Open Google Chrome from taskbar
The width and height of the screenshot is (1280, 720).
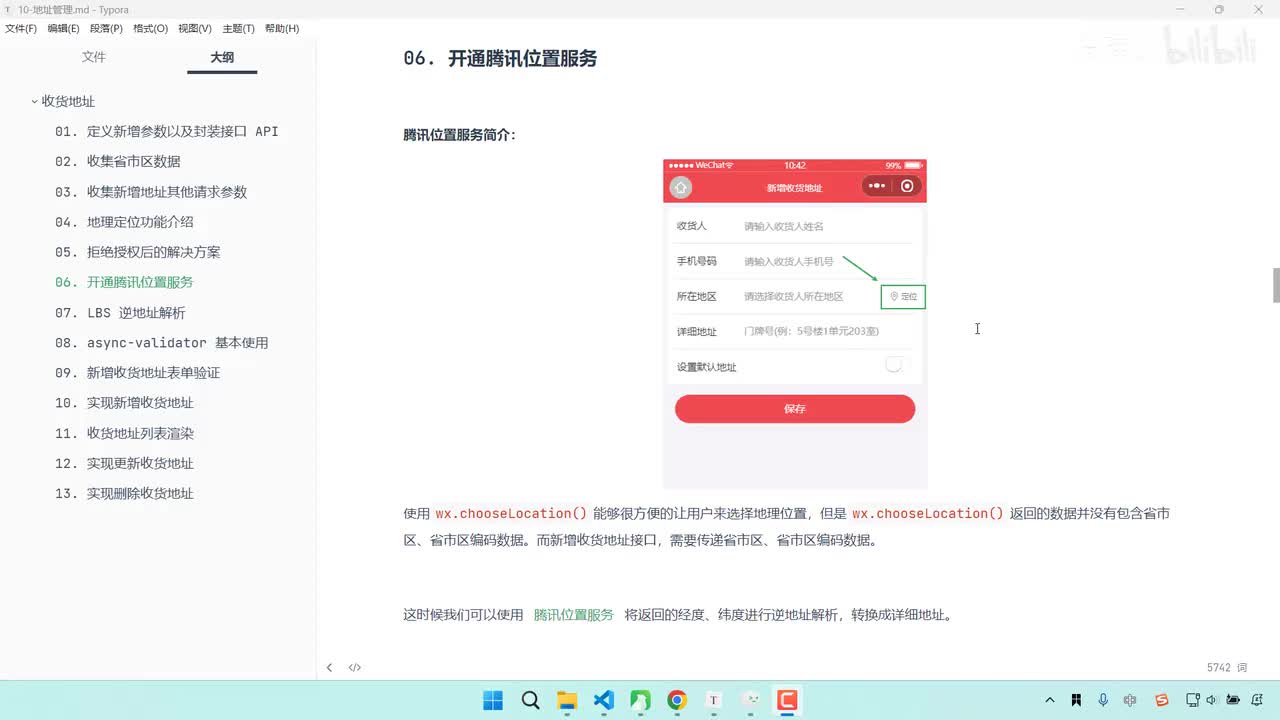pyautogui.click(x=677, y=700)
